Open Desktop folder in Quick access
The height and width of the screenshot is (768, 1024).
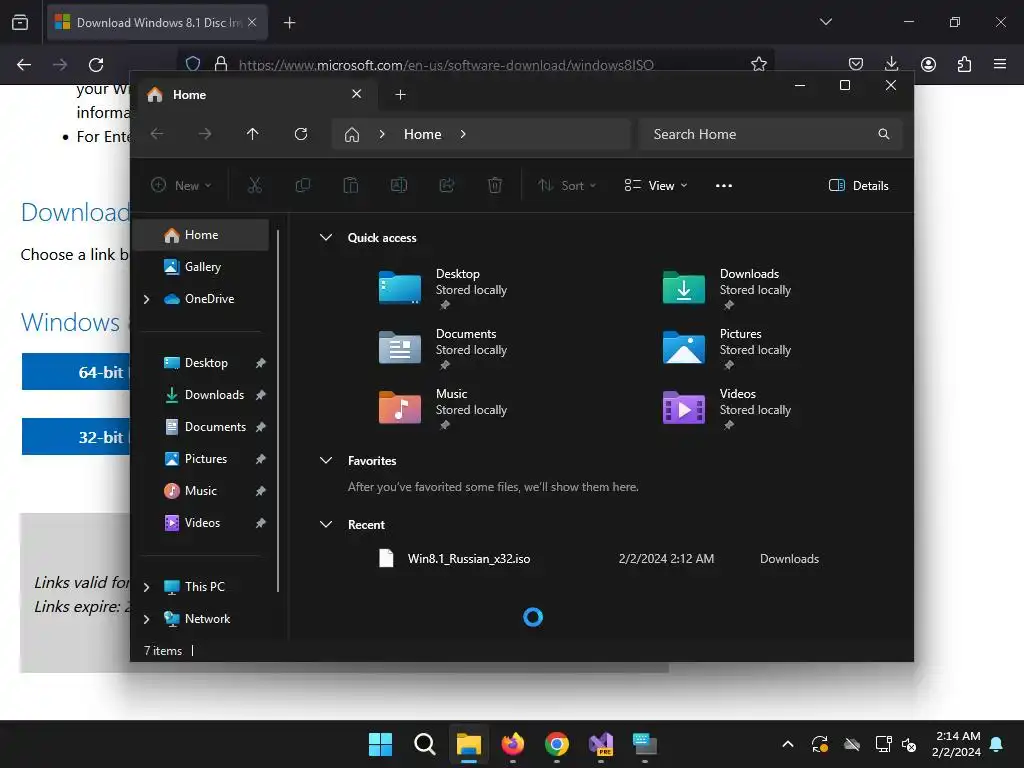[443, 288]
